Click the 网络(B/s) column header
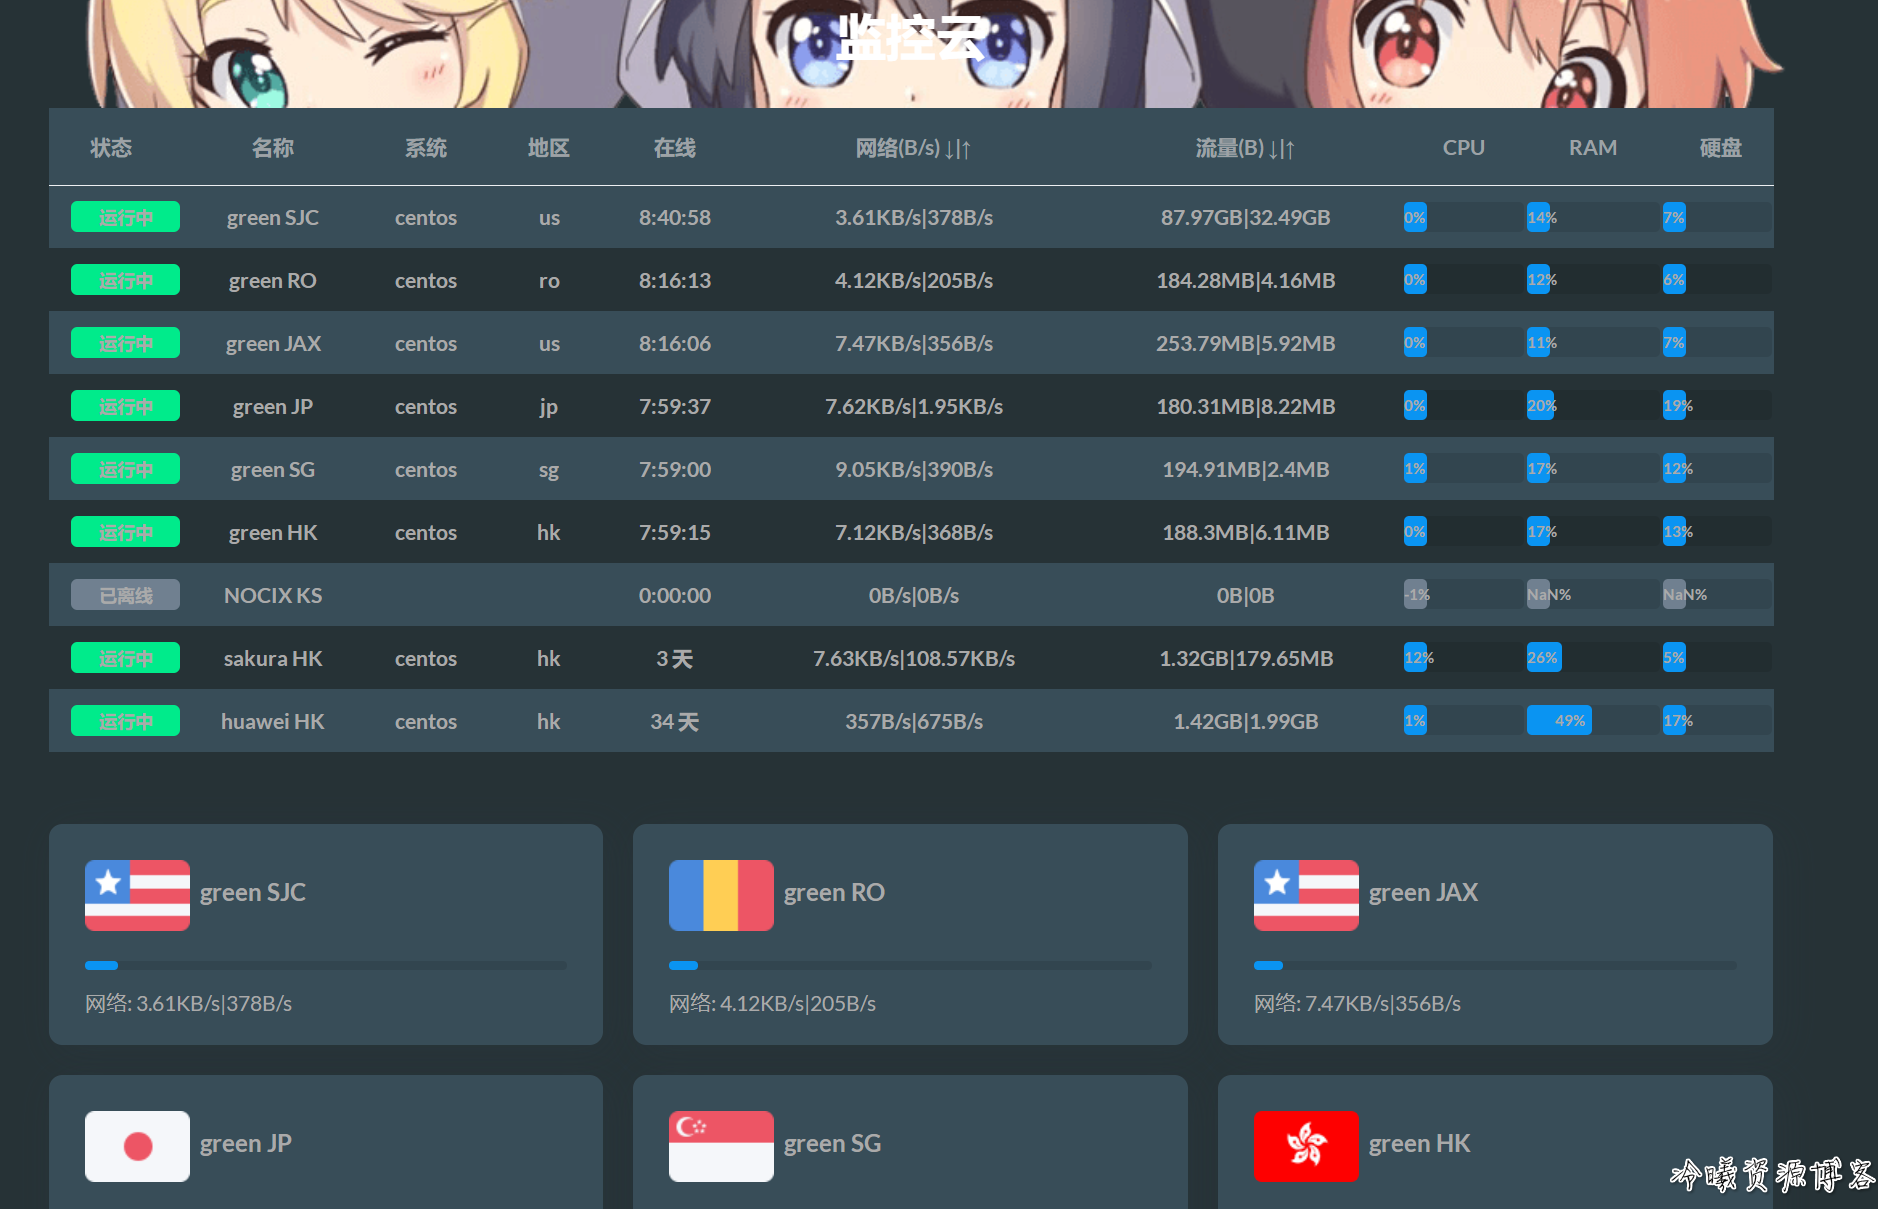 (x=914, y=148)
